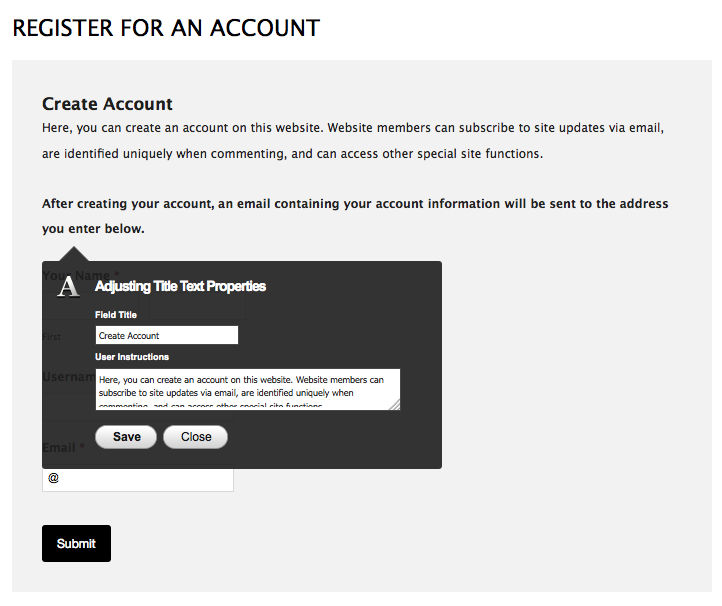
Task: Select the 'Create Account' section heading
Action: [x=107, y=104]
